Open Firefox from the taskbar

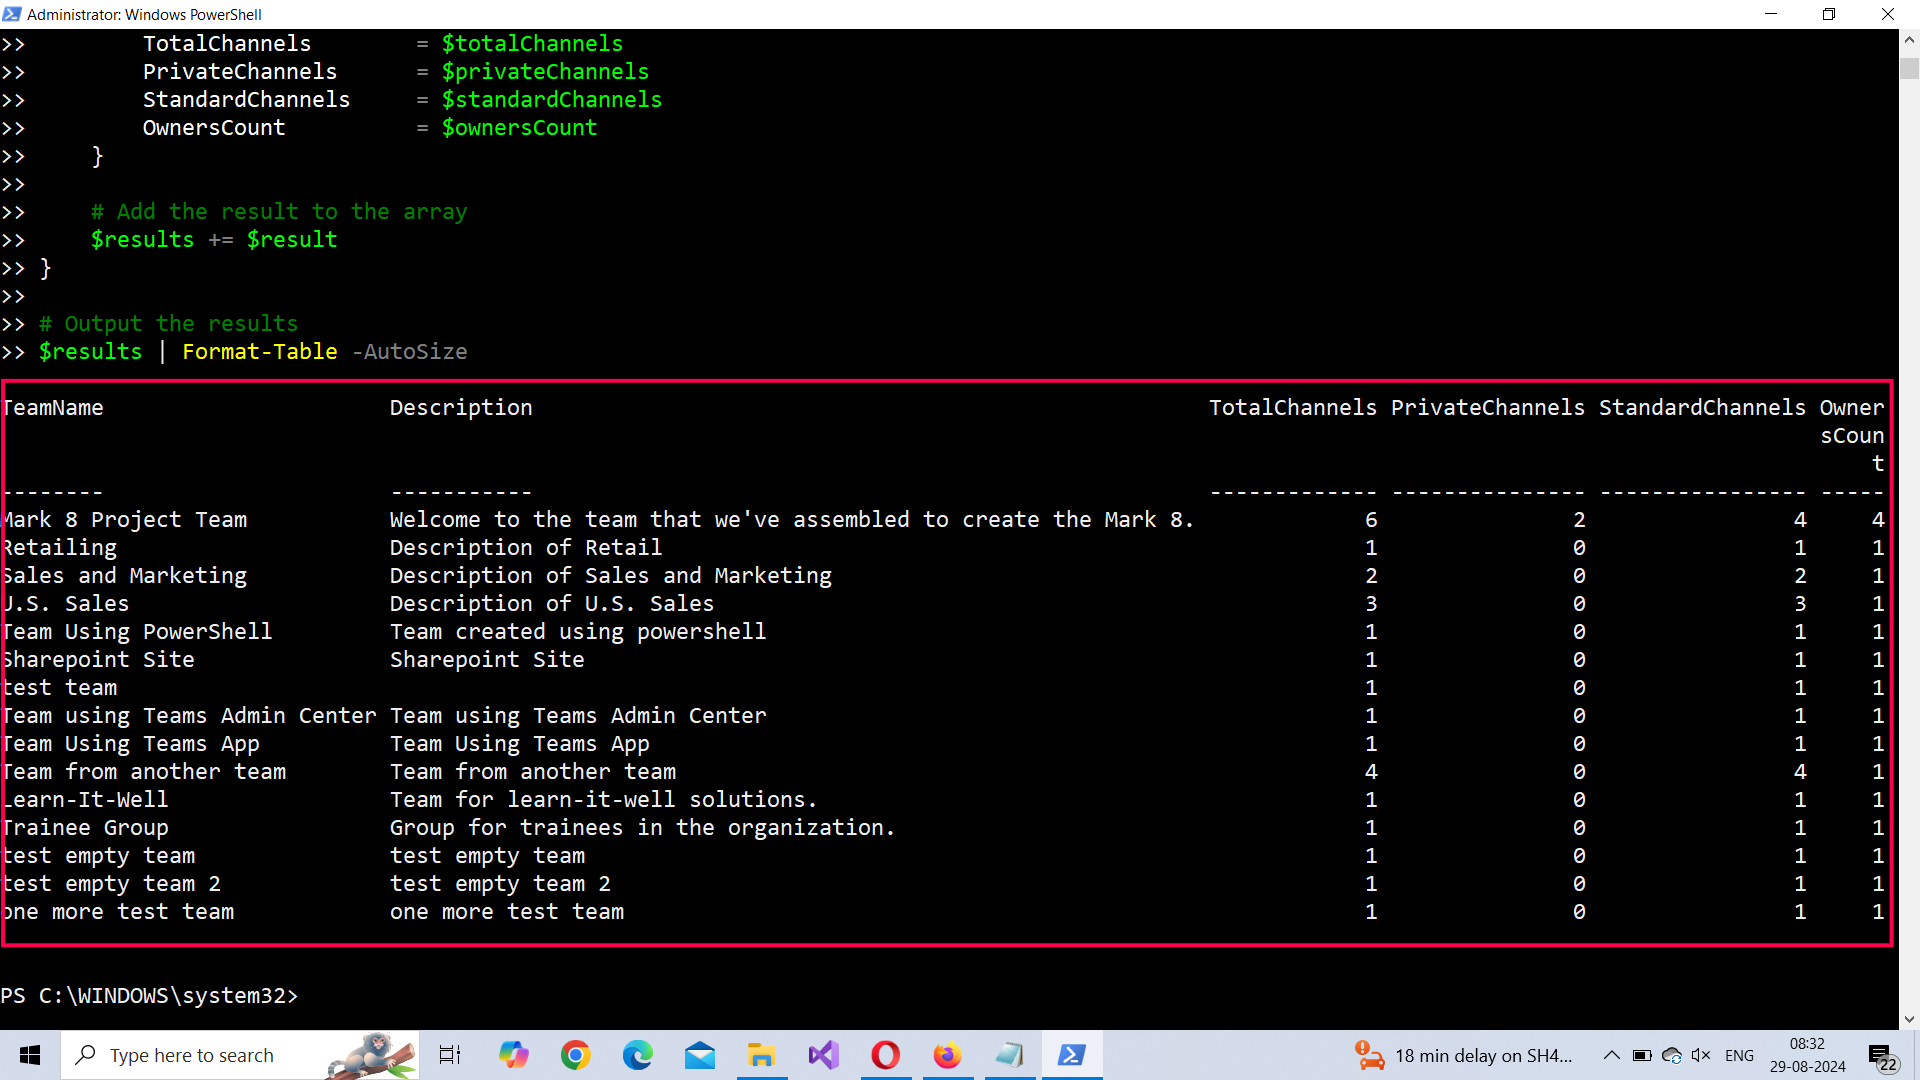click(948, 1055)
